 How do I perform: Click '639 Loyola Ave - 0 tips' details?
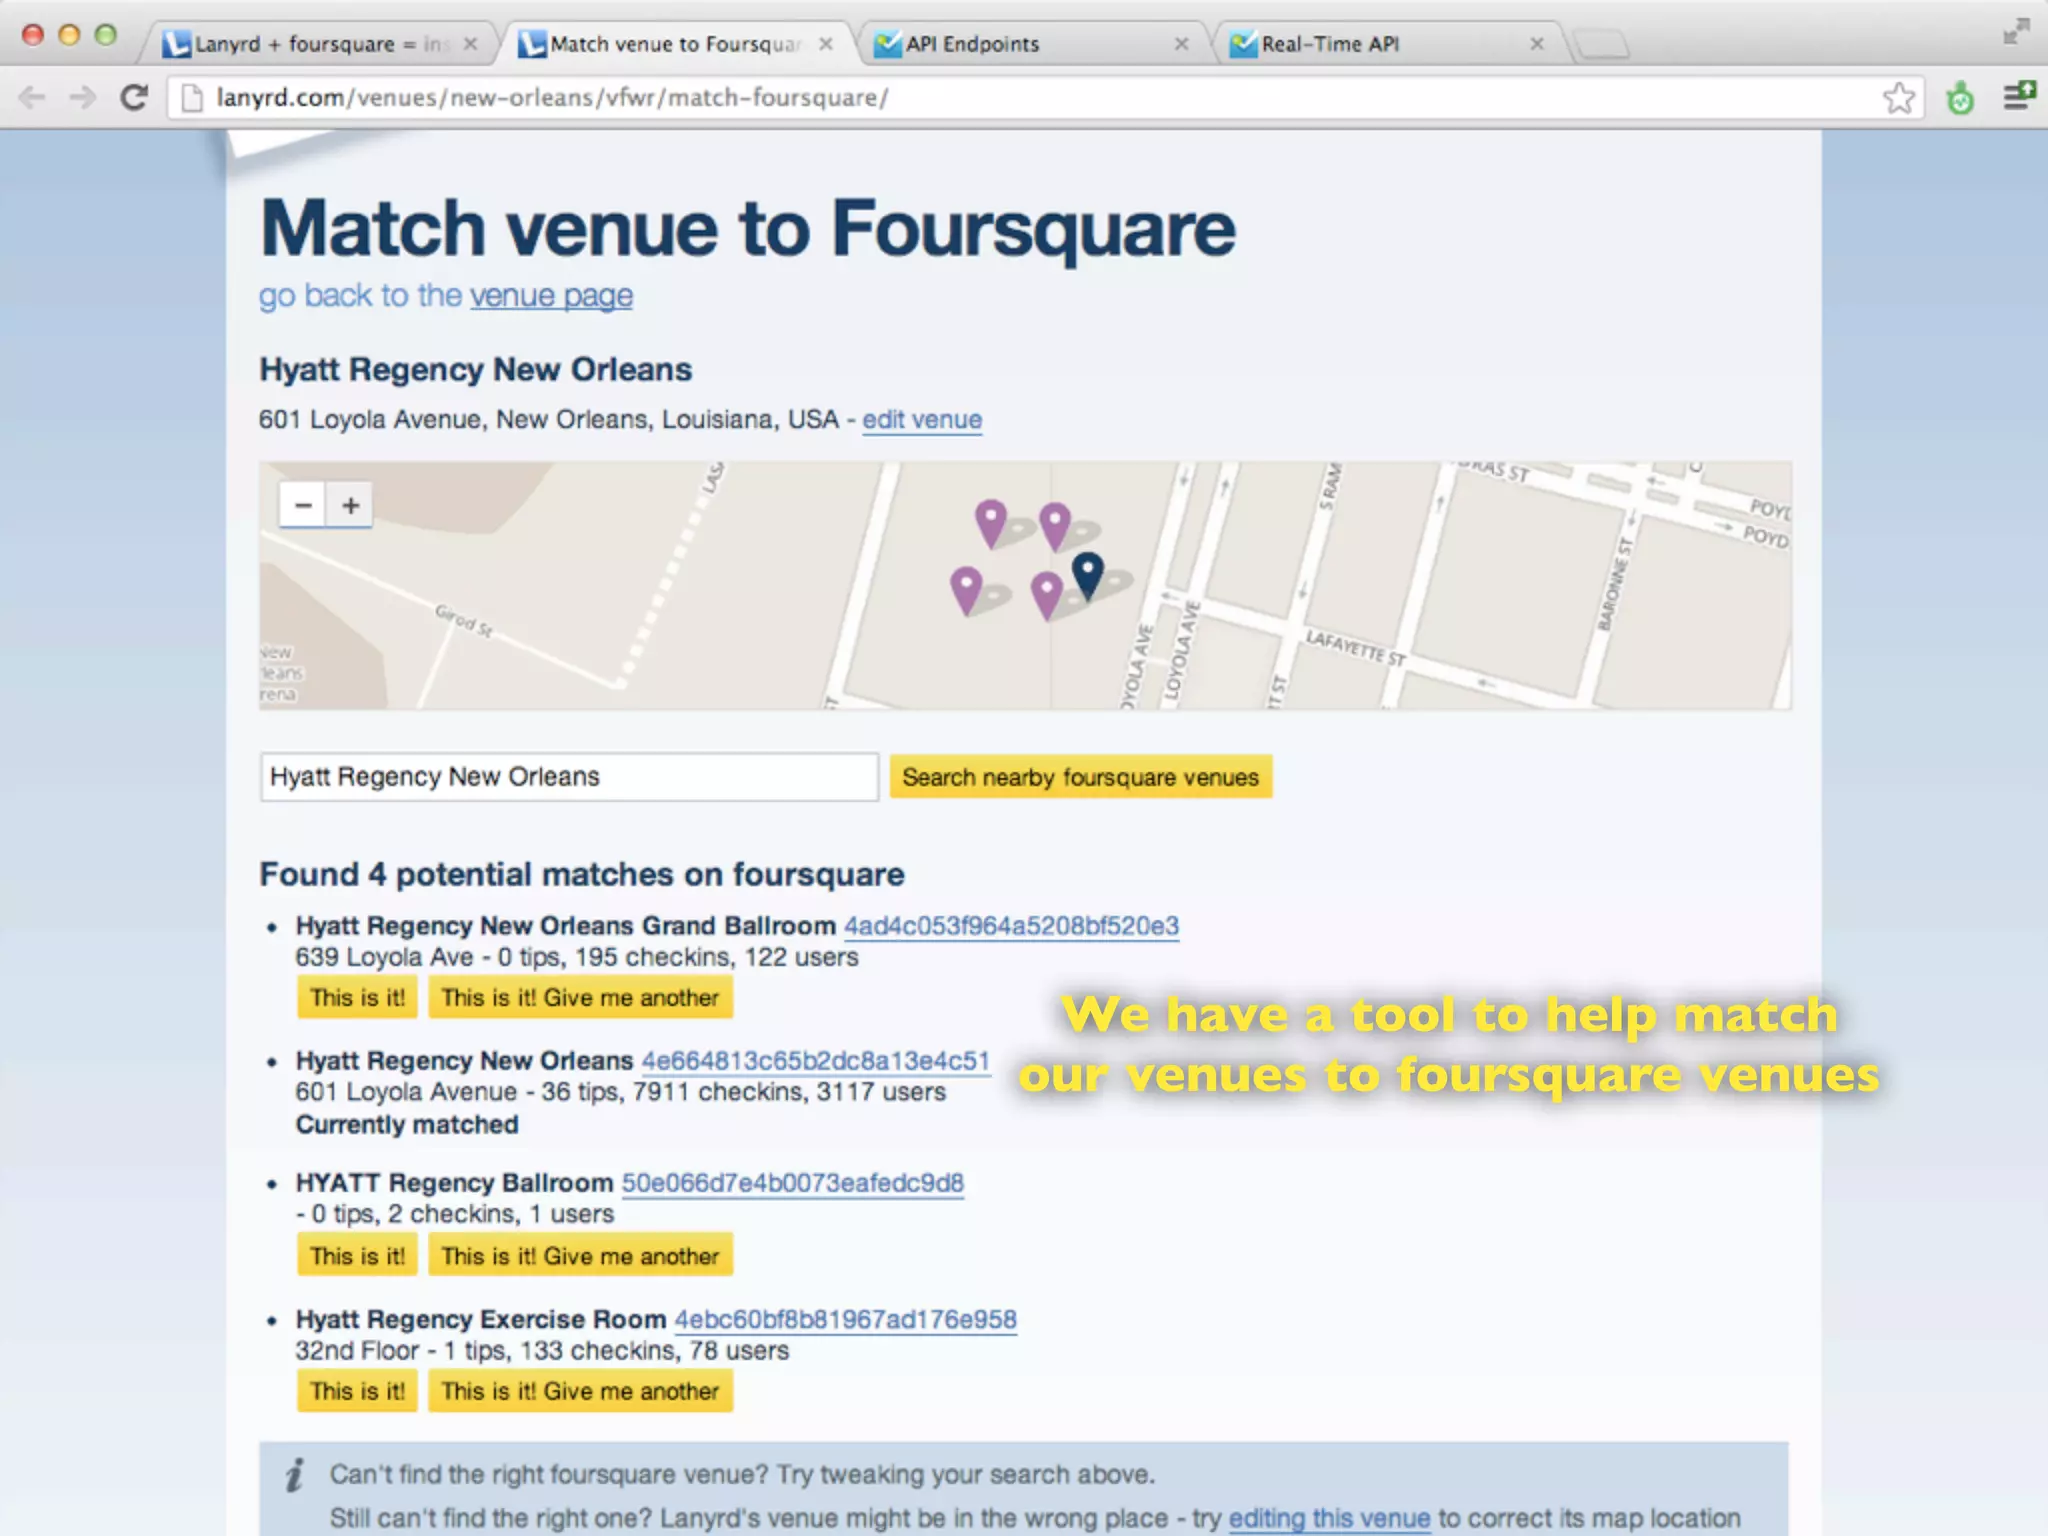pyautogui.click(x=577, y=958)
